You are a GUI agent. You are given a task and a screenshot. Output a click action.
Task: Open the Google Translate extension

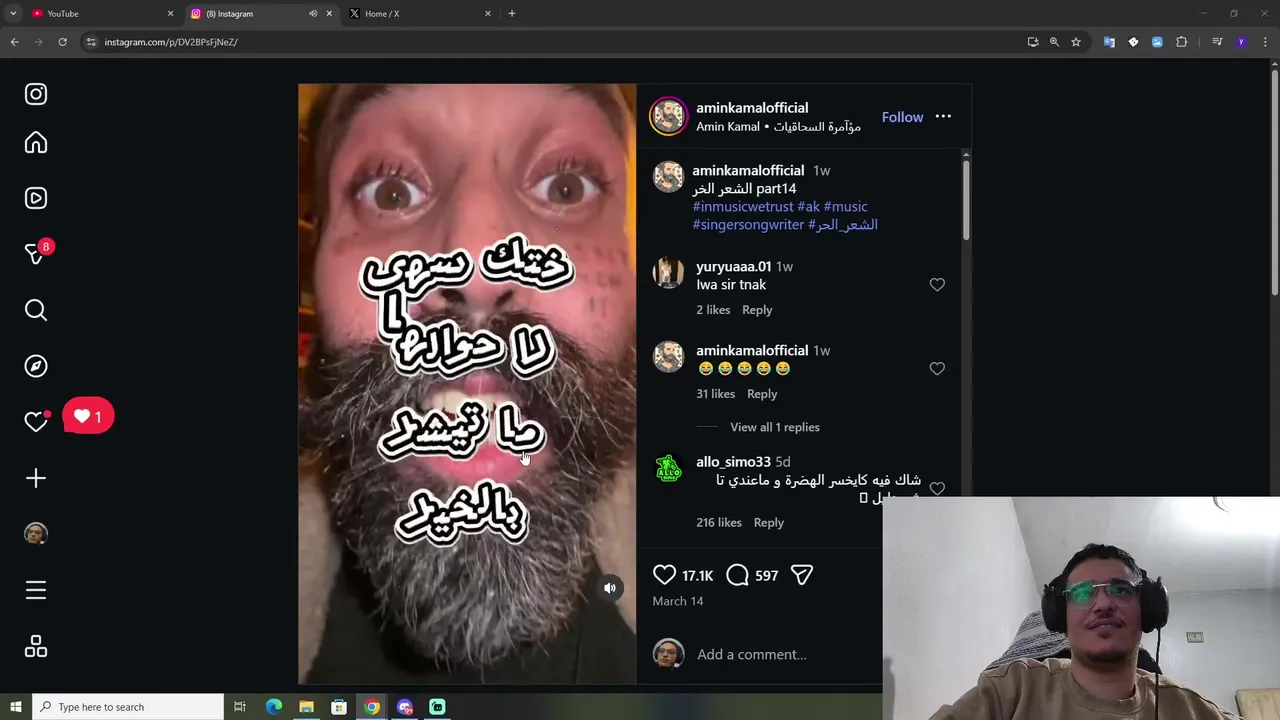pyautogui.click(x=1109, y=42)
